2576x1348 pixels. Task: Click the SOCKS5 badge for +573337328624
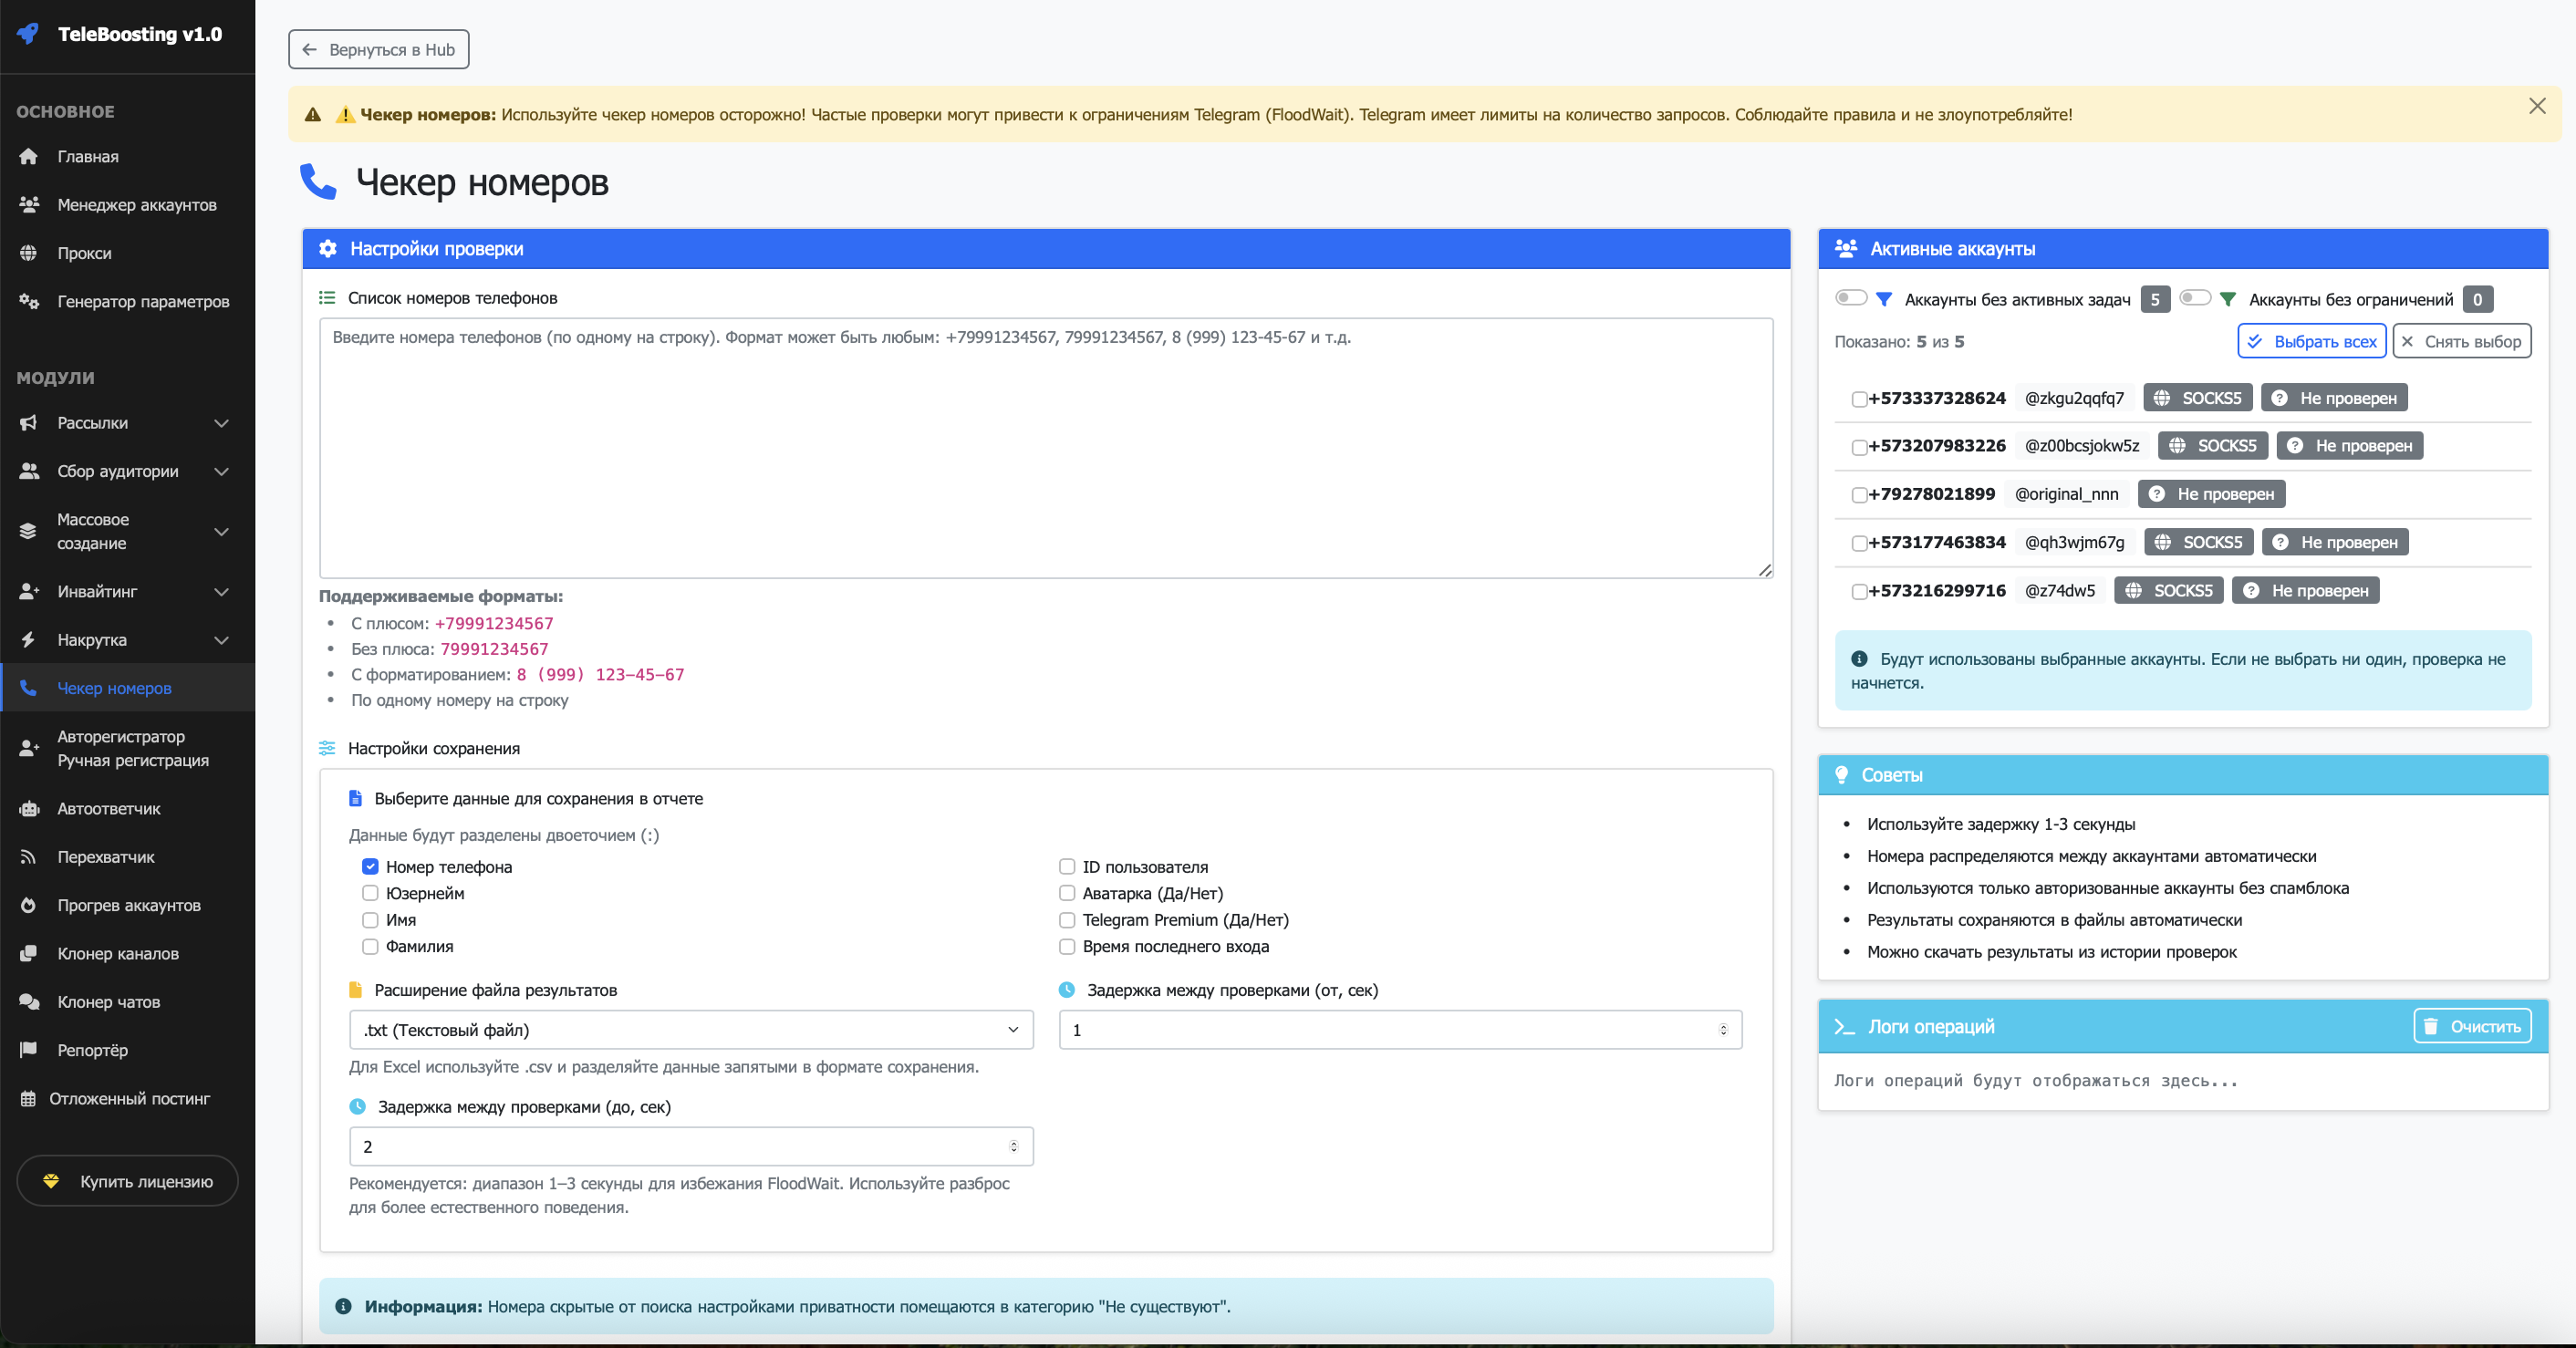[x=2198, y=398]
